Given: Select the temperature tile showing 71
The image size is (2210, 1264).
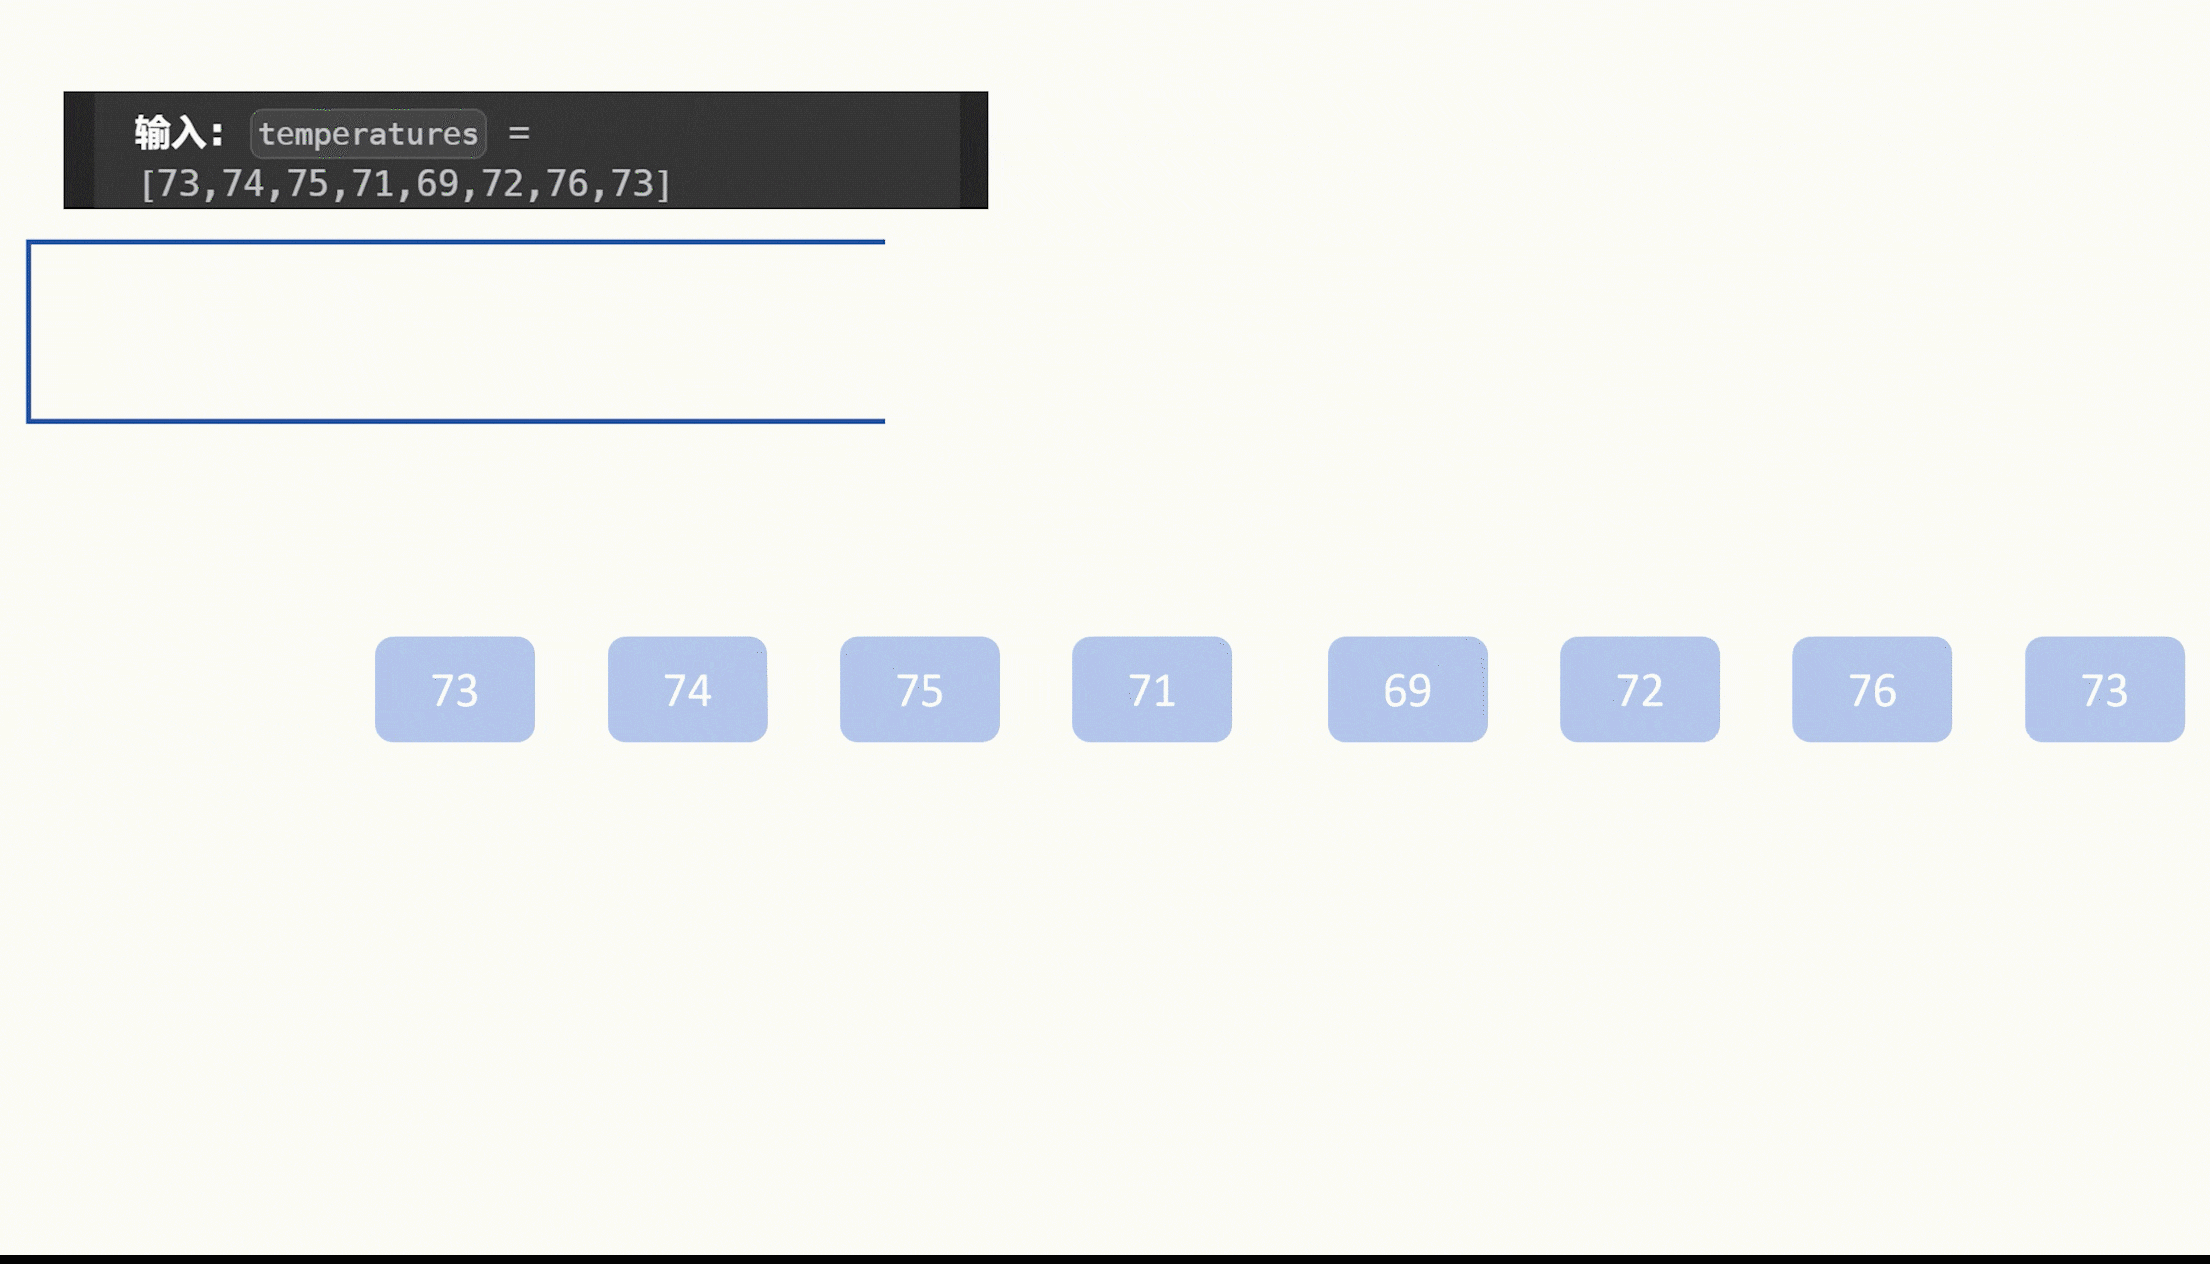Looking at the screenshot, I should (1151, 689).
